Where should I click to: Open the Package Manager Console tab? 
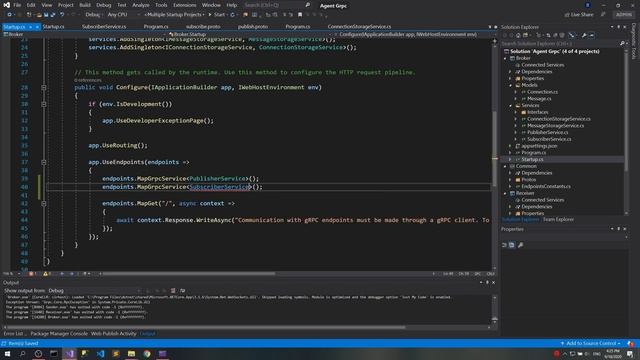59,334
